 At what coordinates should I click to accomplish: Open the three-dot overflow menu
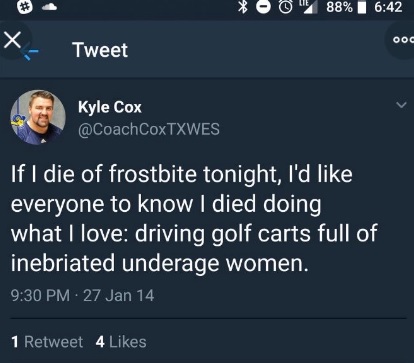pyautogui.click(x=403, y=40)
